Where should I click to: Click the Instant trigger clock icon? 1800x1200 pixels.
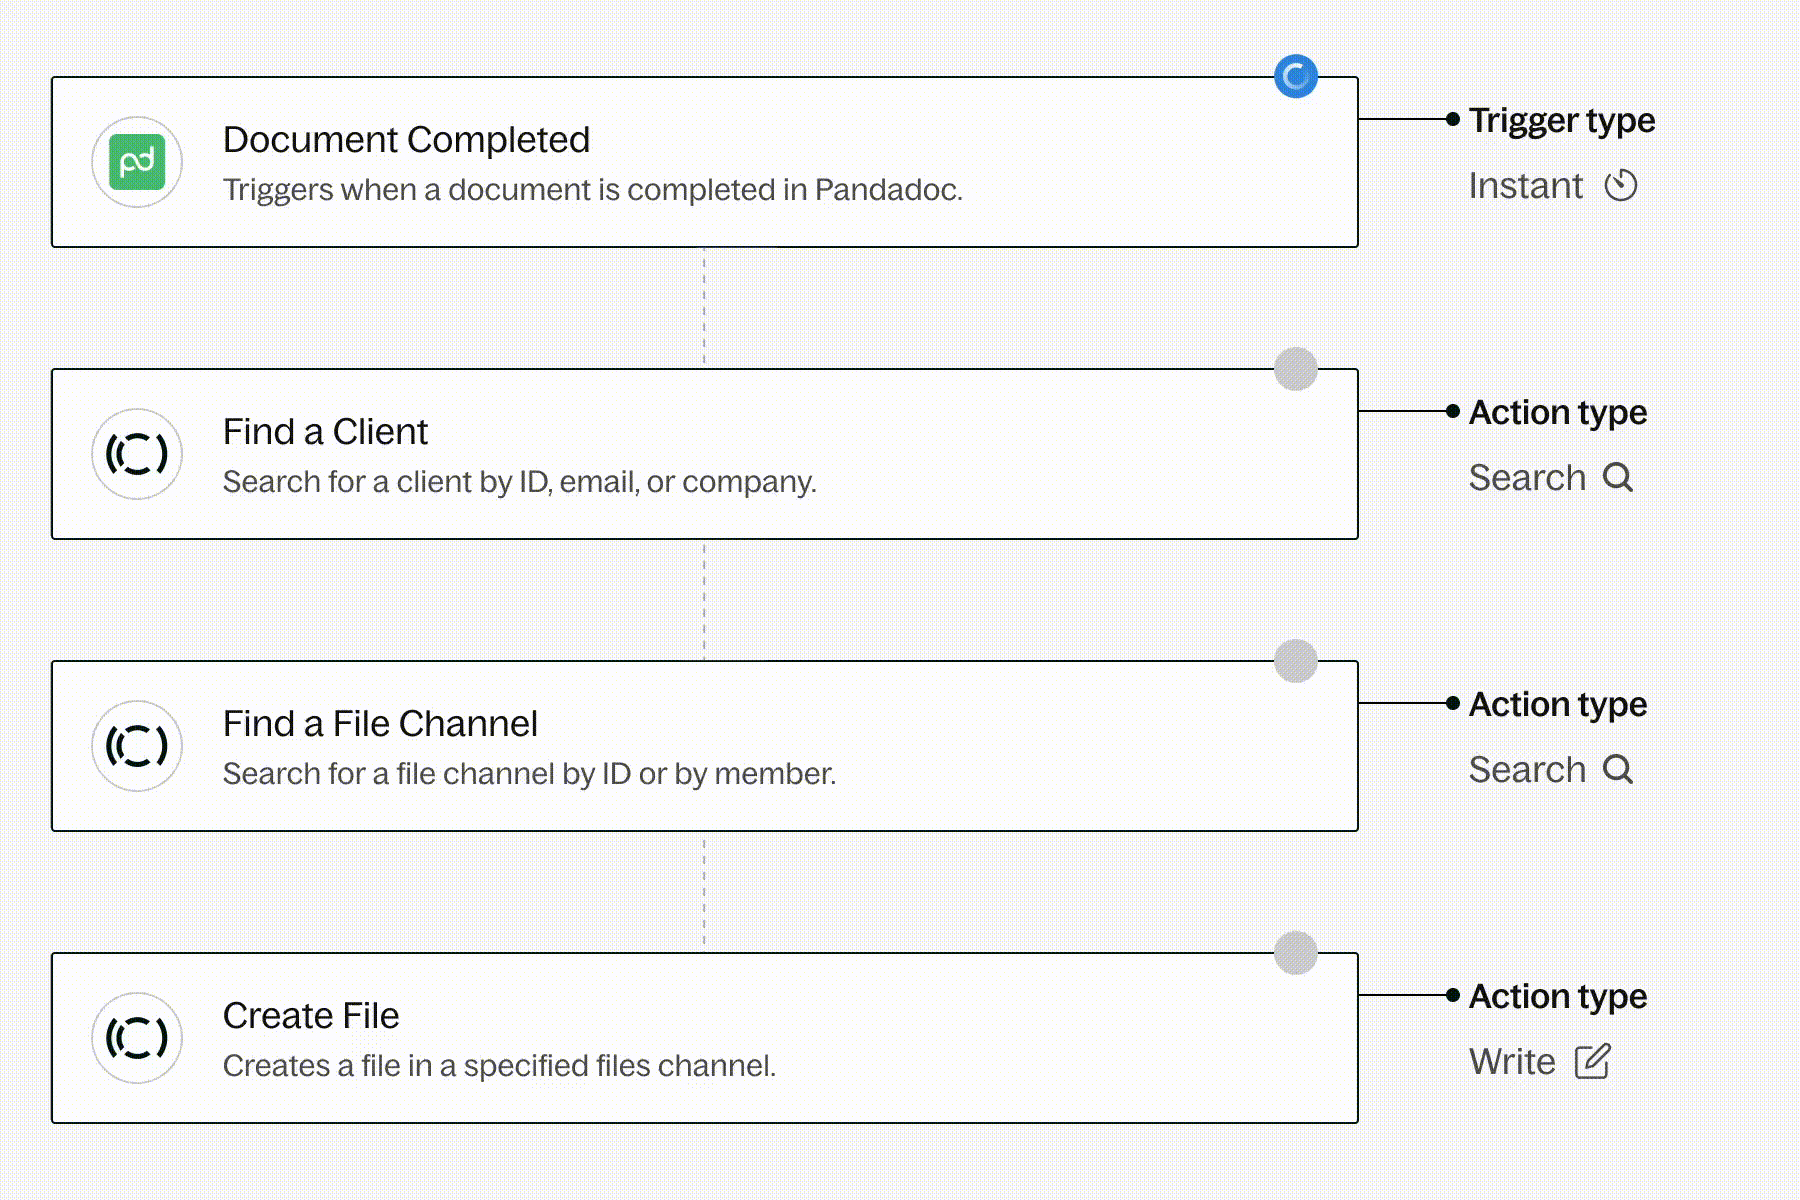(1621, 186)
